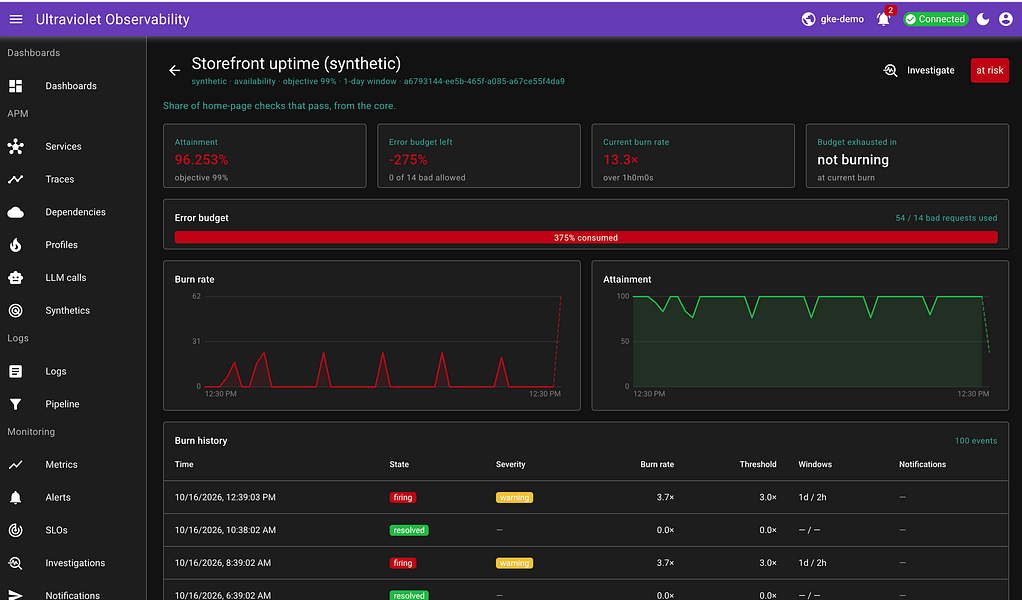The image size is (1022, 600).
Task: Click the Ultraviolet Observability title
Action: (112, 20)
